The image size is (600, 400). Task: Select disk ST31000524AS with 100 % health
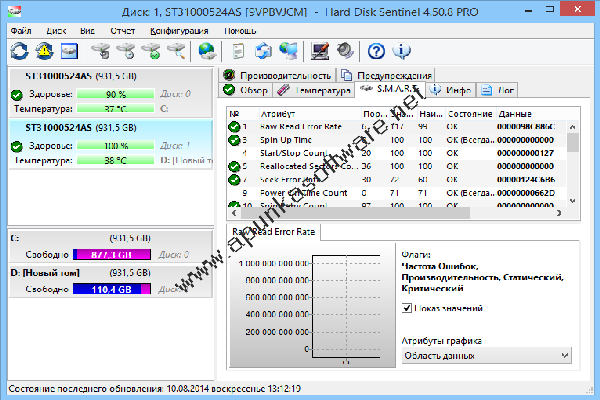click(111, 144)
